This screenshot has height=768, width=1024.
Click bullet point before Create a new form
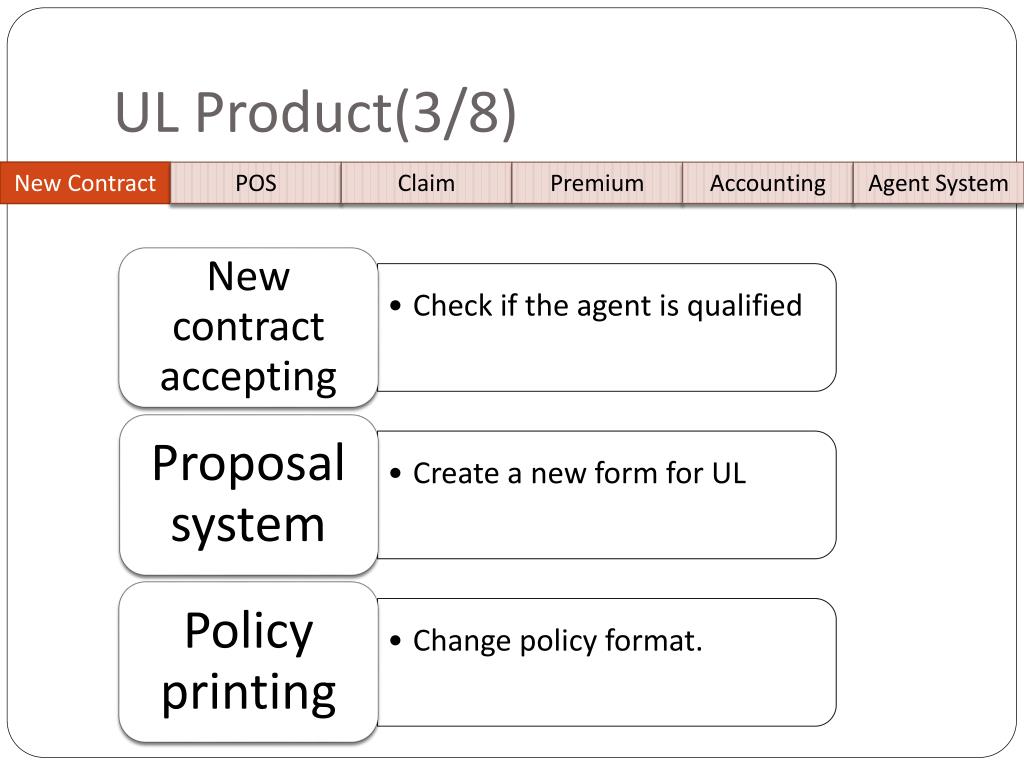click(395, 473)
